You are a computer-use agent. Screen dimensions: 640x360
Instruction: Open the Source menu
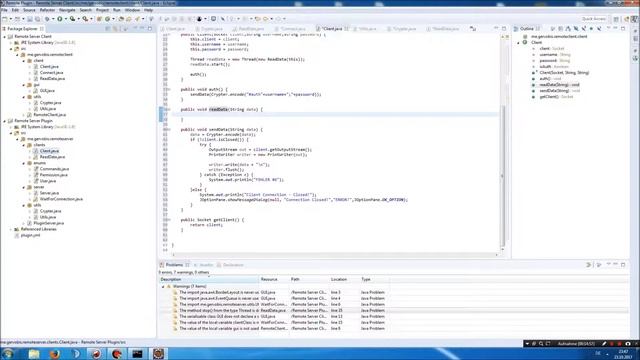coord(29,10)
